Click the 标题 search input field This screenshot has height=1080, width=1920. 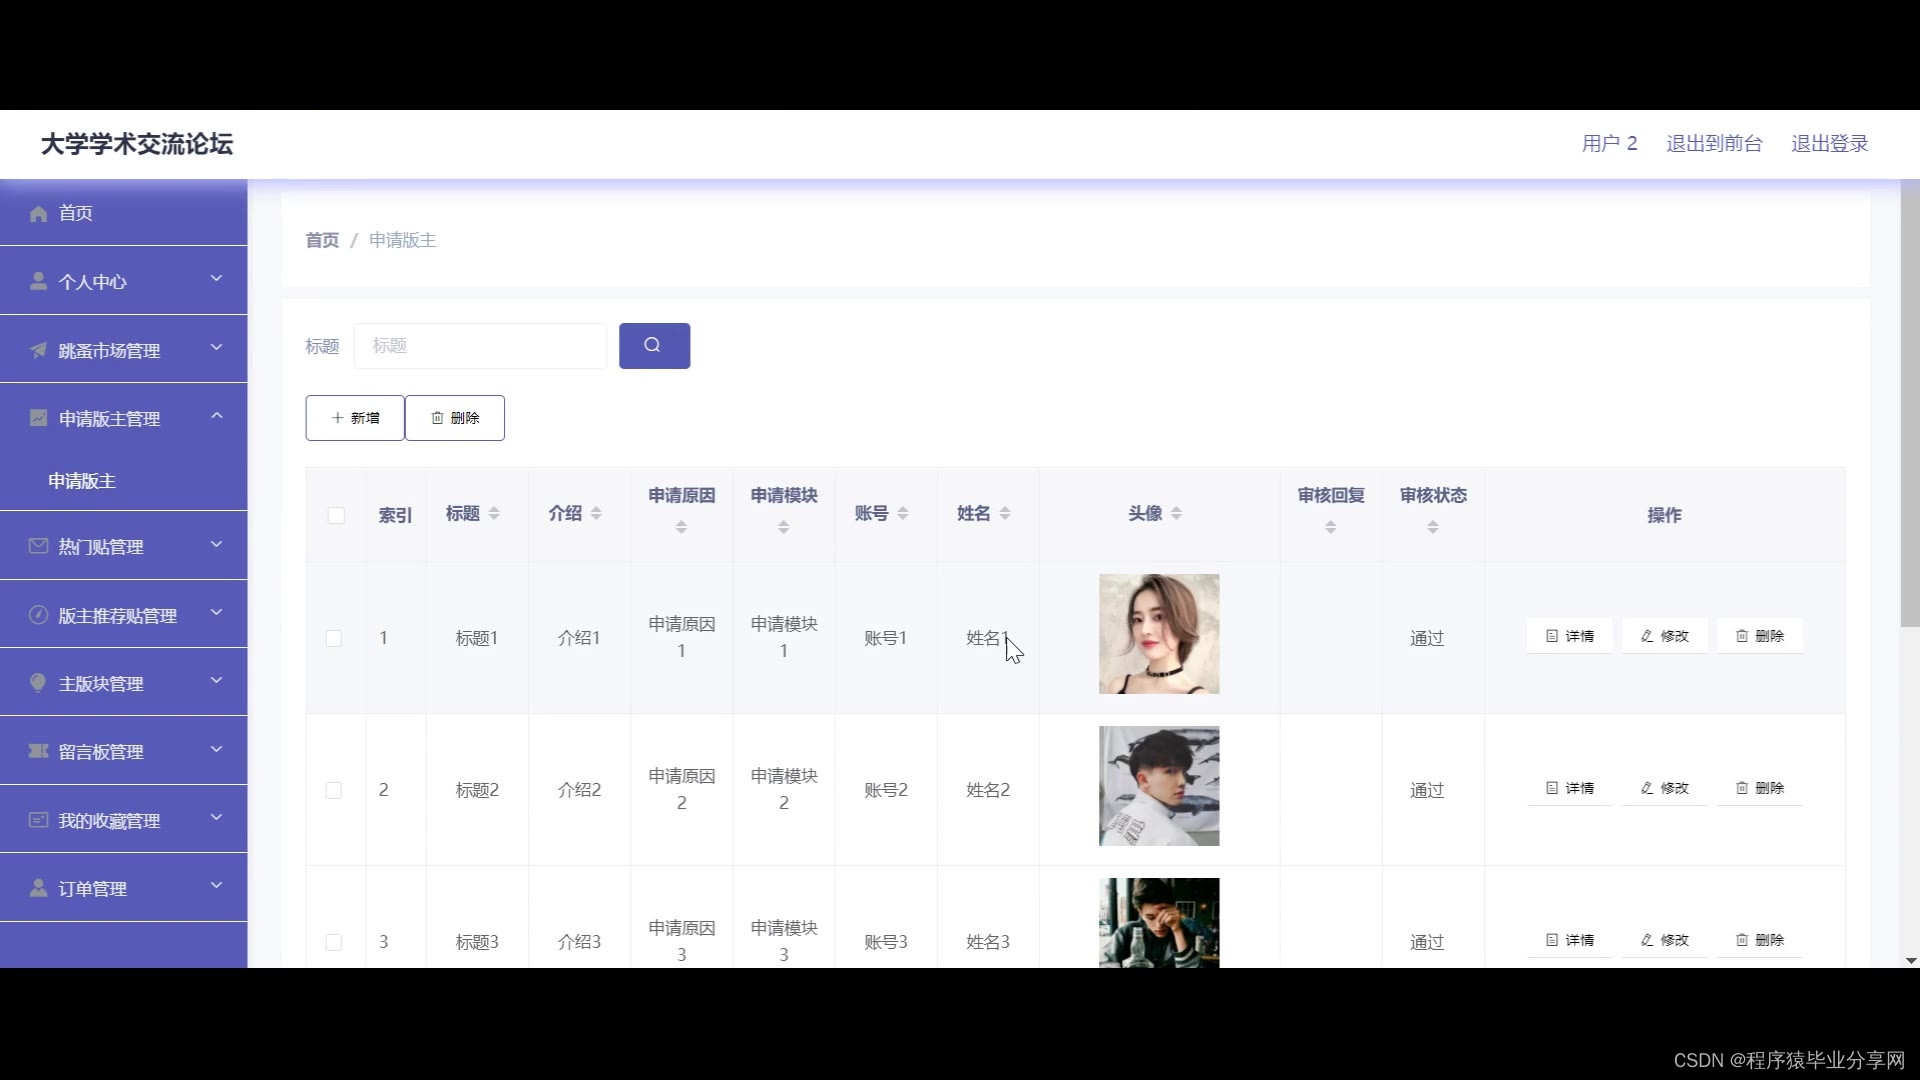click(x=480, y=346)
